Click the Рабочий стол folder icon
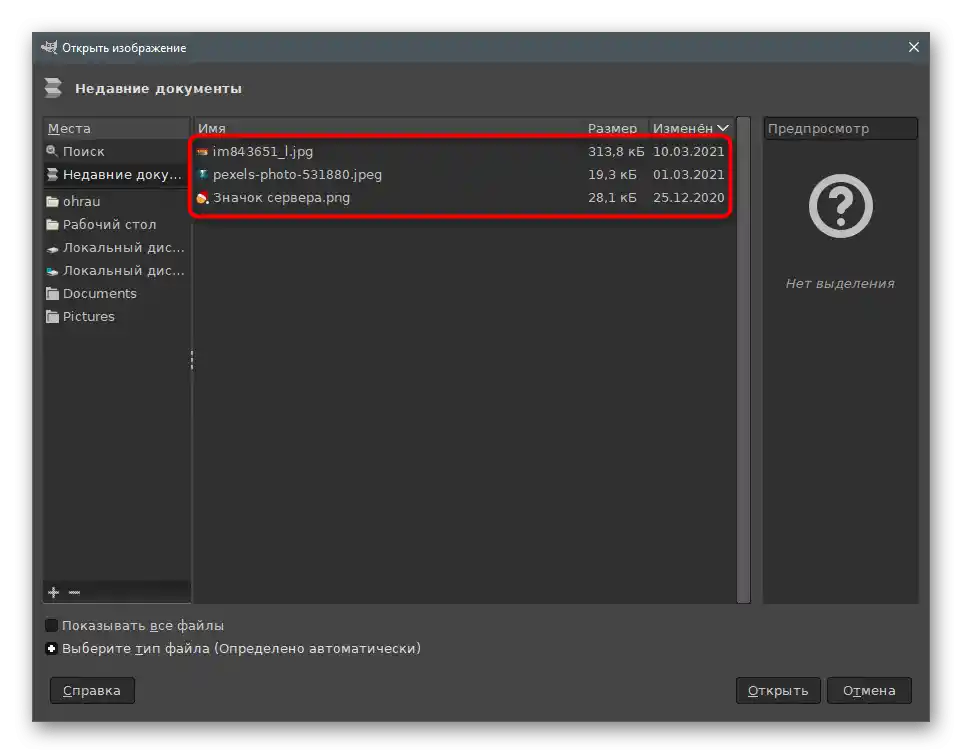Image resolution: width=962 pixels, height=754 pixels. [52, 225]
